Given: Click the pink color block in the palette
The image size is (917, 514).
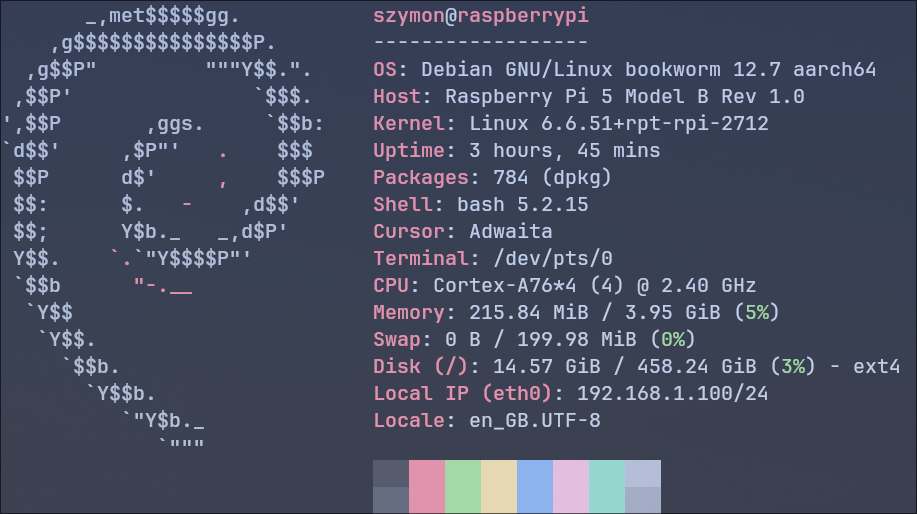Looking at the screenshot, I should coord(427,486).
